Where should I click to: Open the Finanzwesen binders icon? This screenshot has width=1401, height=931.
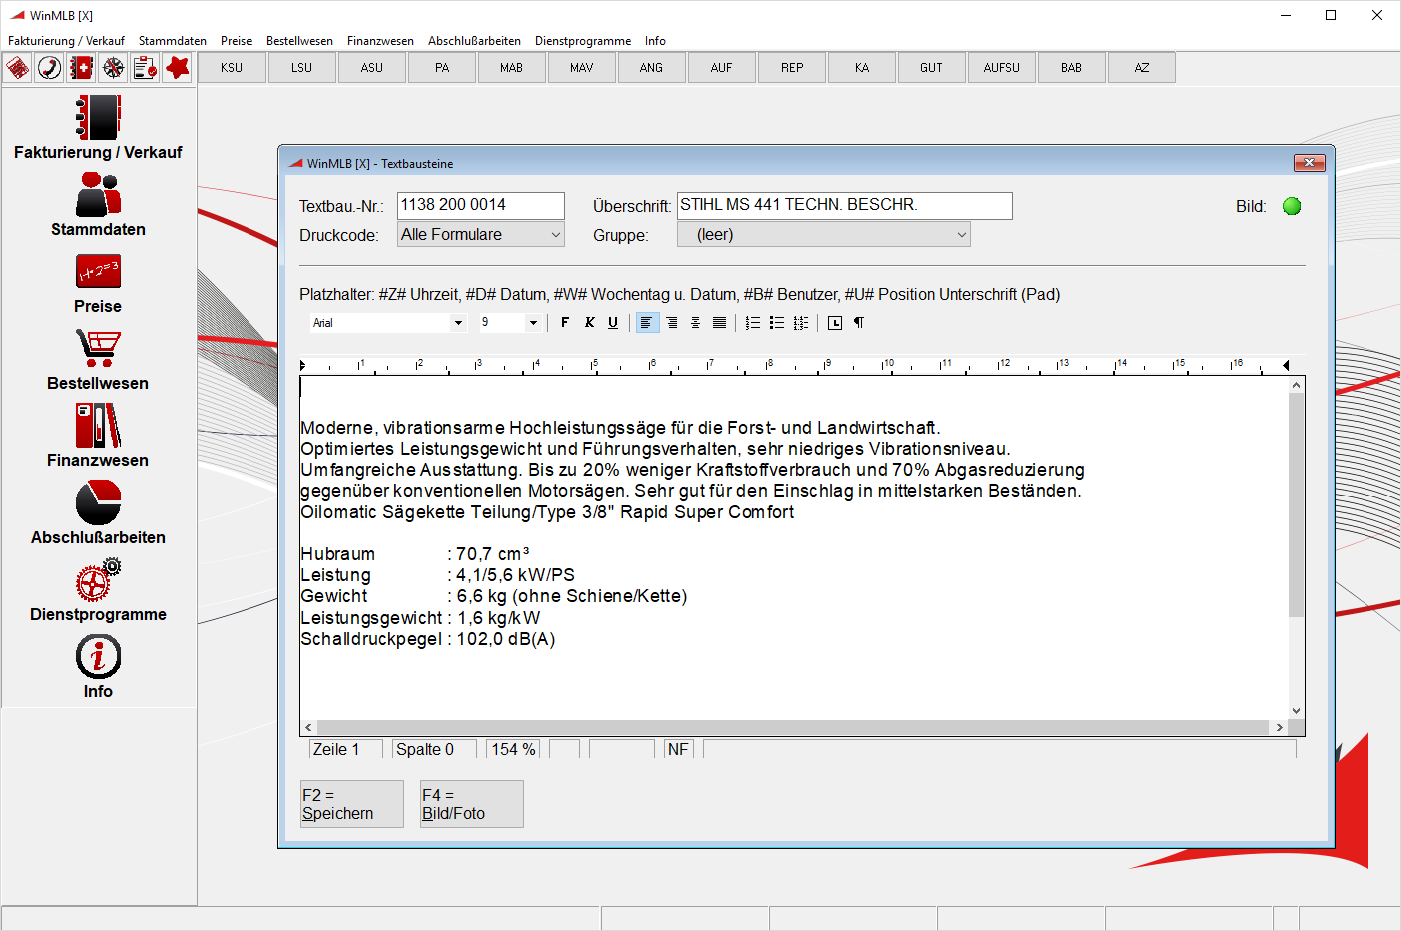[98, 425]
